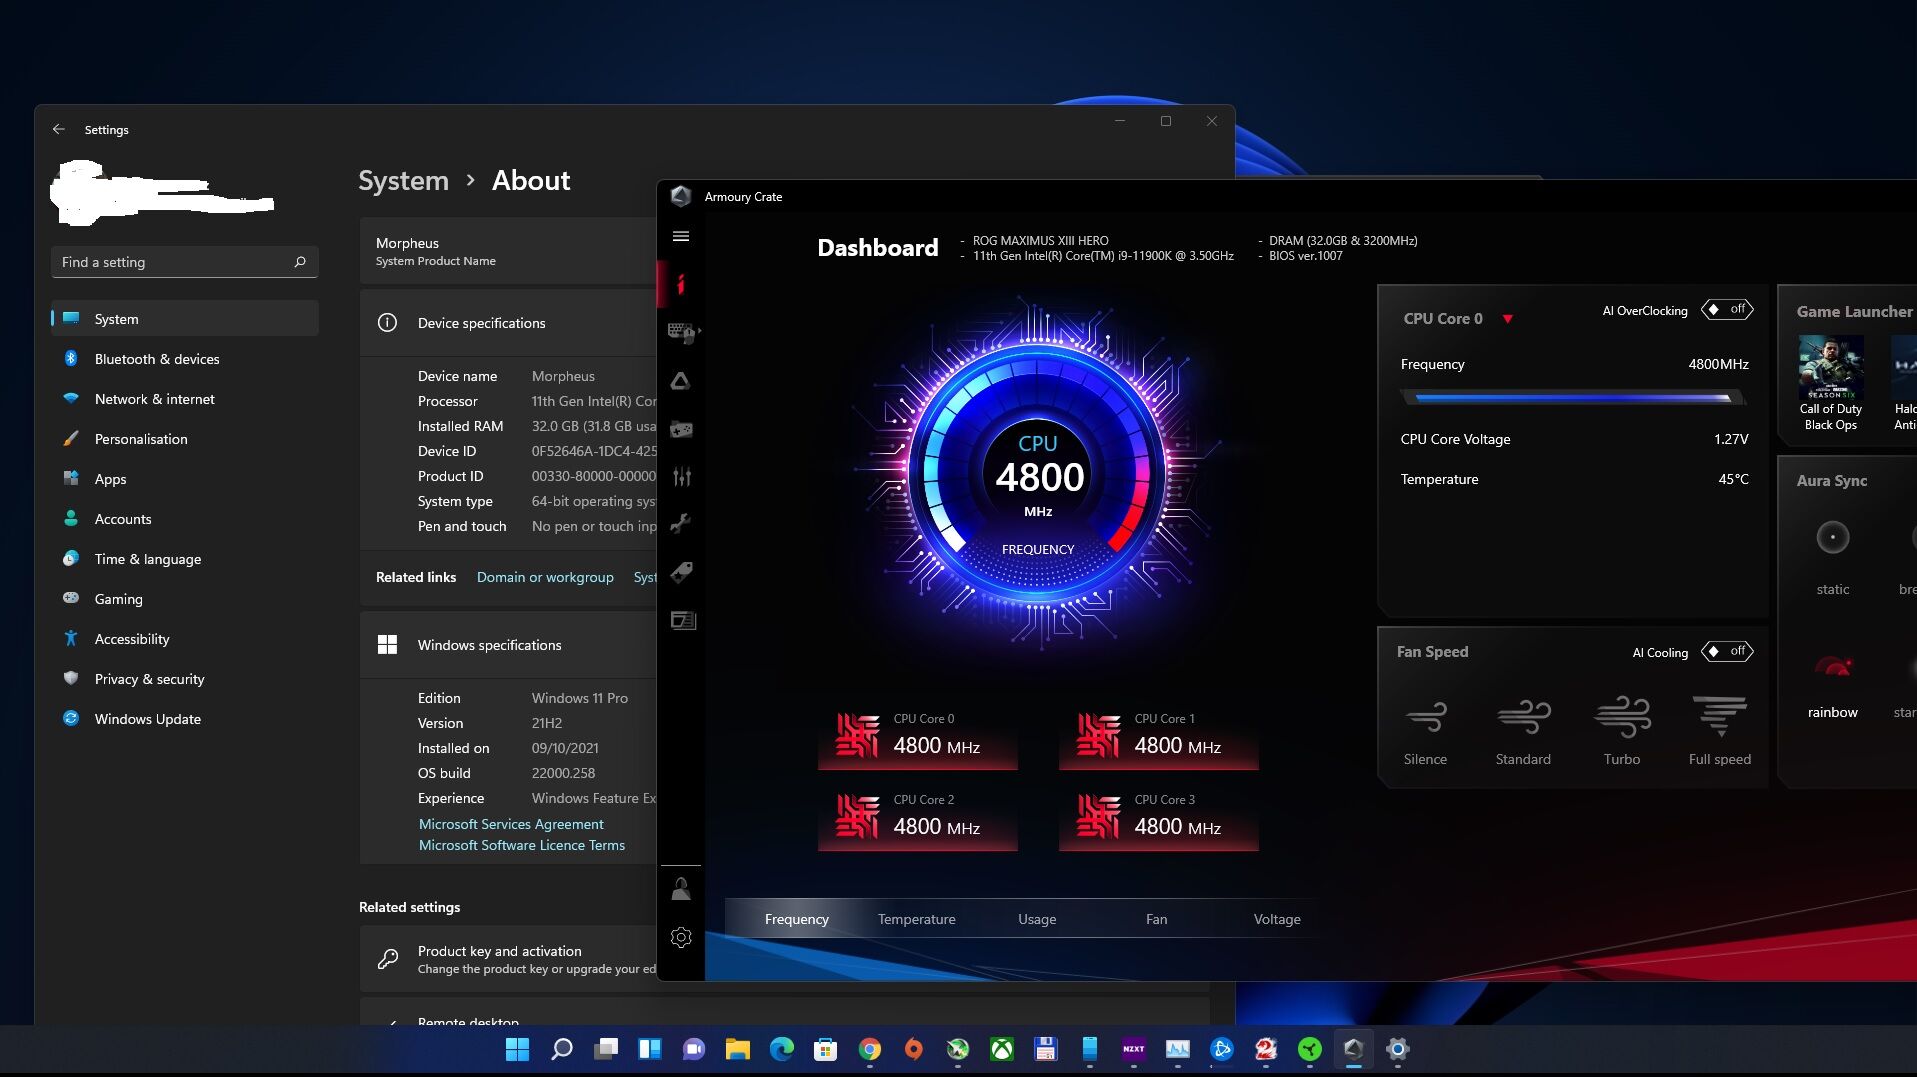The image size is (1917, 1077).
Task: Open Accounts in Settings sidebar
Action: [x=185, y=519]
